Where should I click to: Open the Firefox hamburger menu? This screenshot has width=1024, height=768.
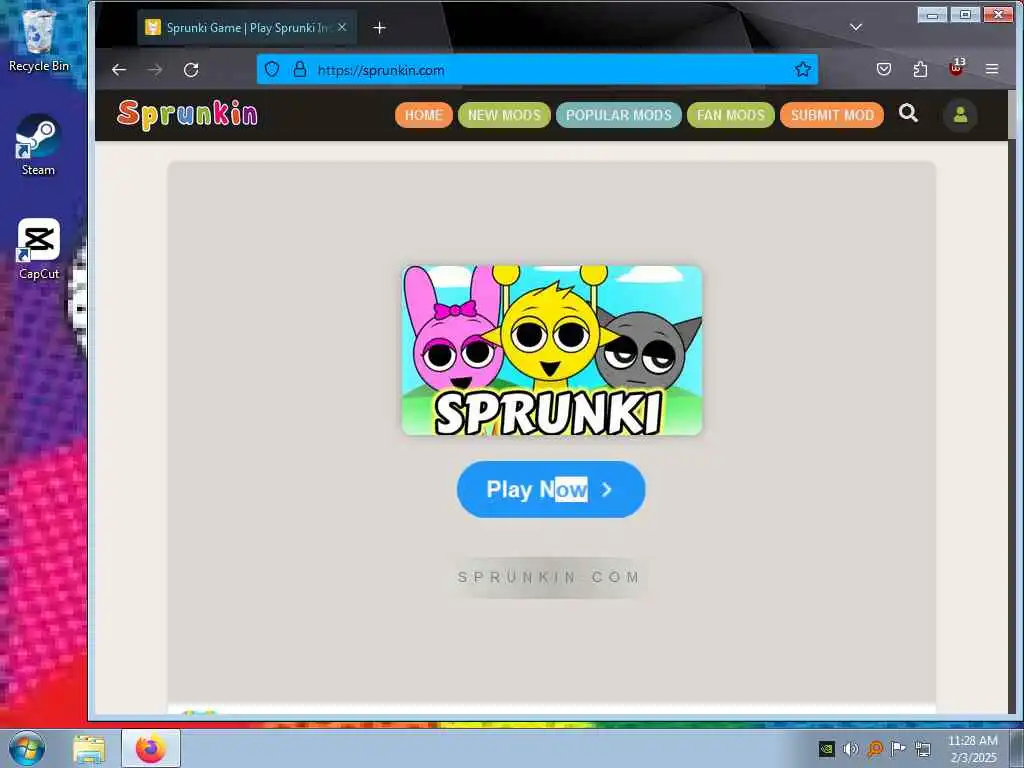point(992,69)
